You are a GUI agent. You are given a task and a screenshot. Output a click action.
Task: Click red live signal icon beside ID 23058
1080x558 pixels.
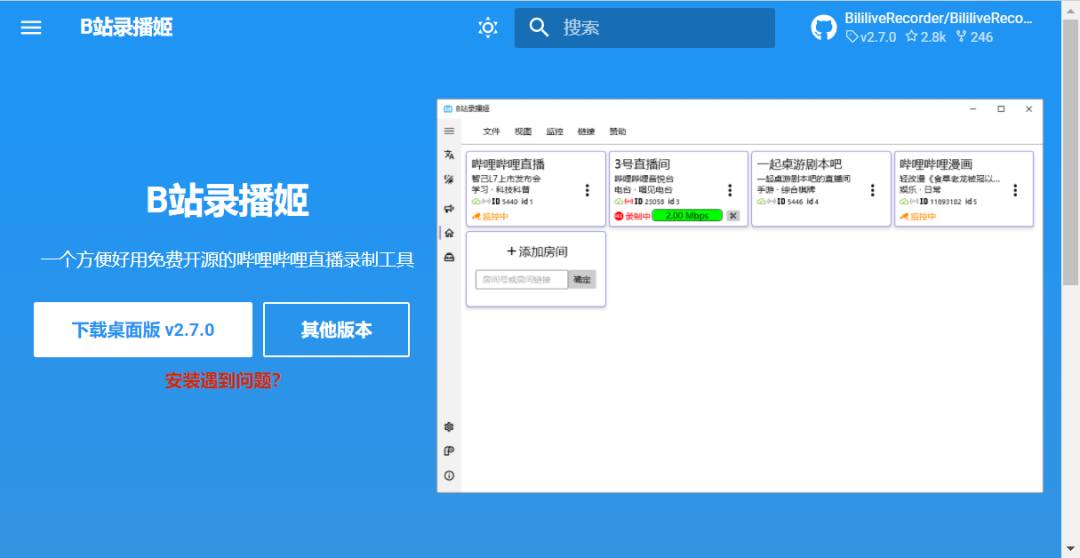tap(628, 202)
